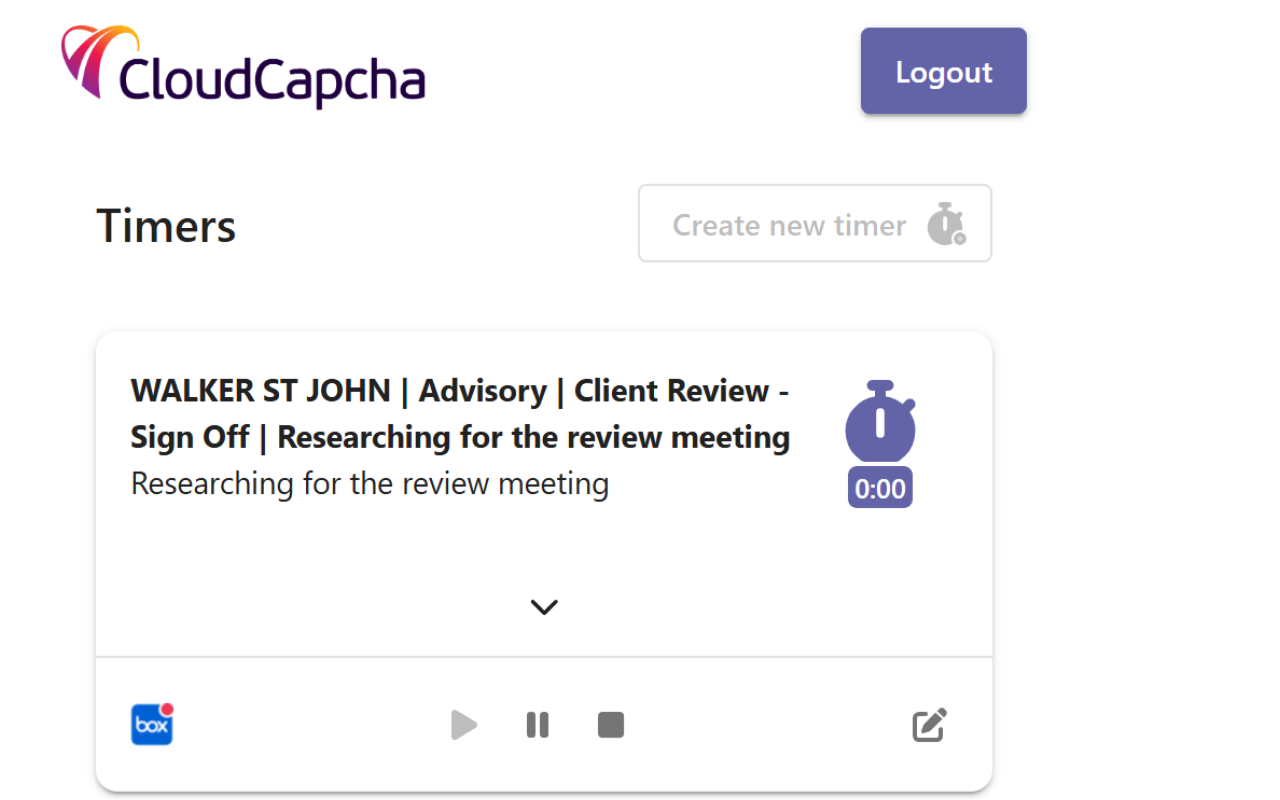Pause the WALKER ST JOHN timer

tap(538, 725)
